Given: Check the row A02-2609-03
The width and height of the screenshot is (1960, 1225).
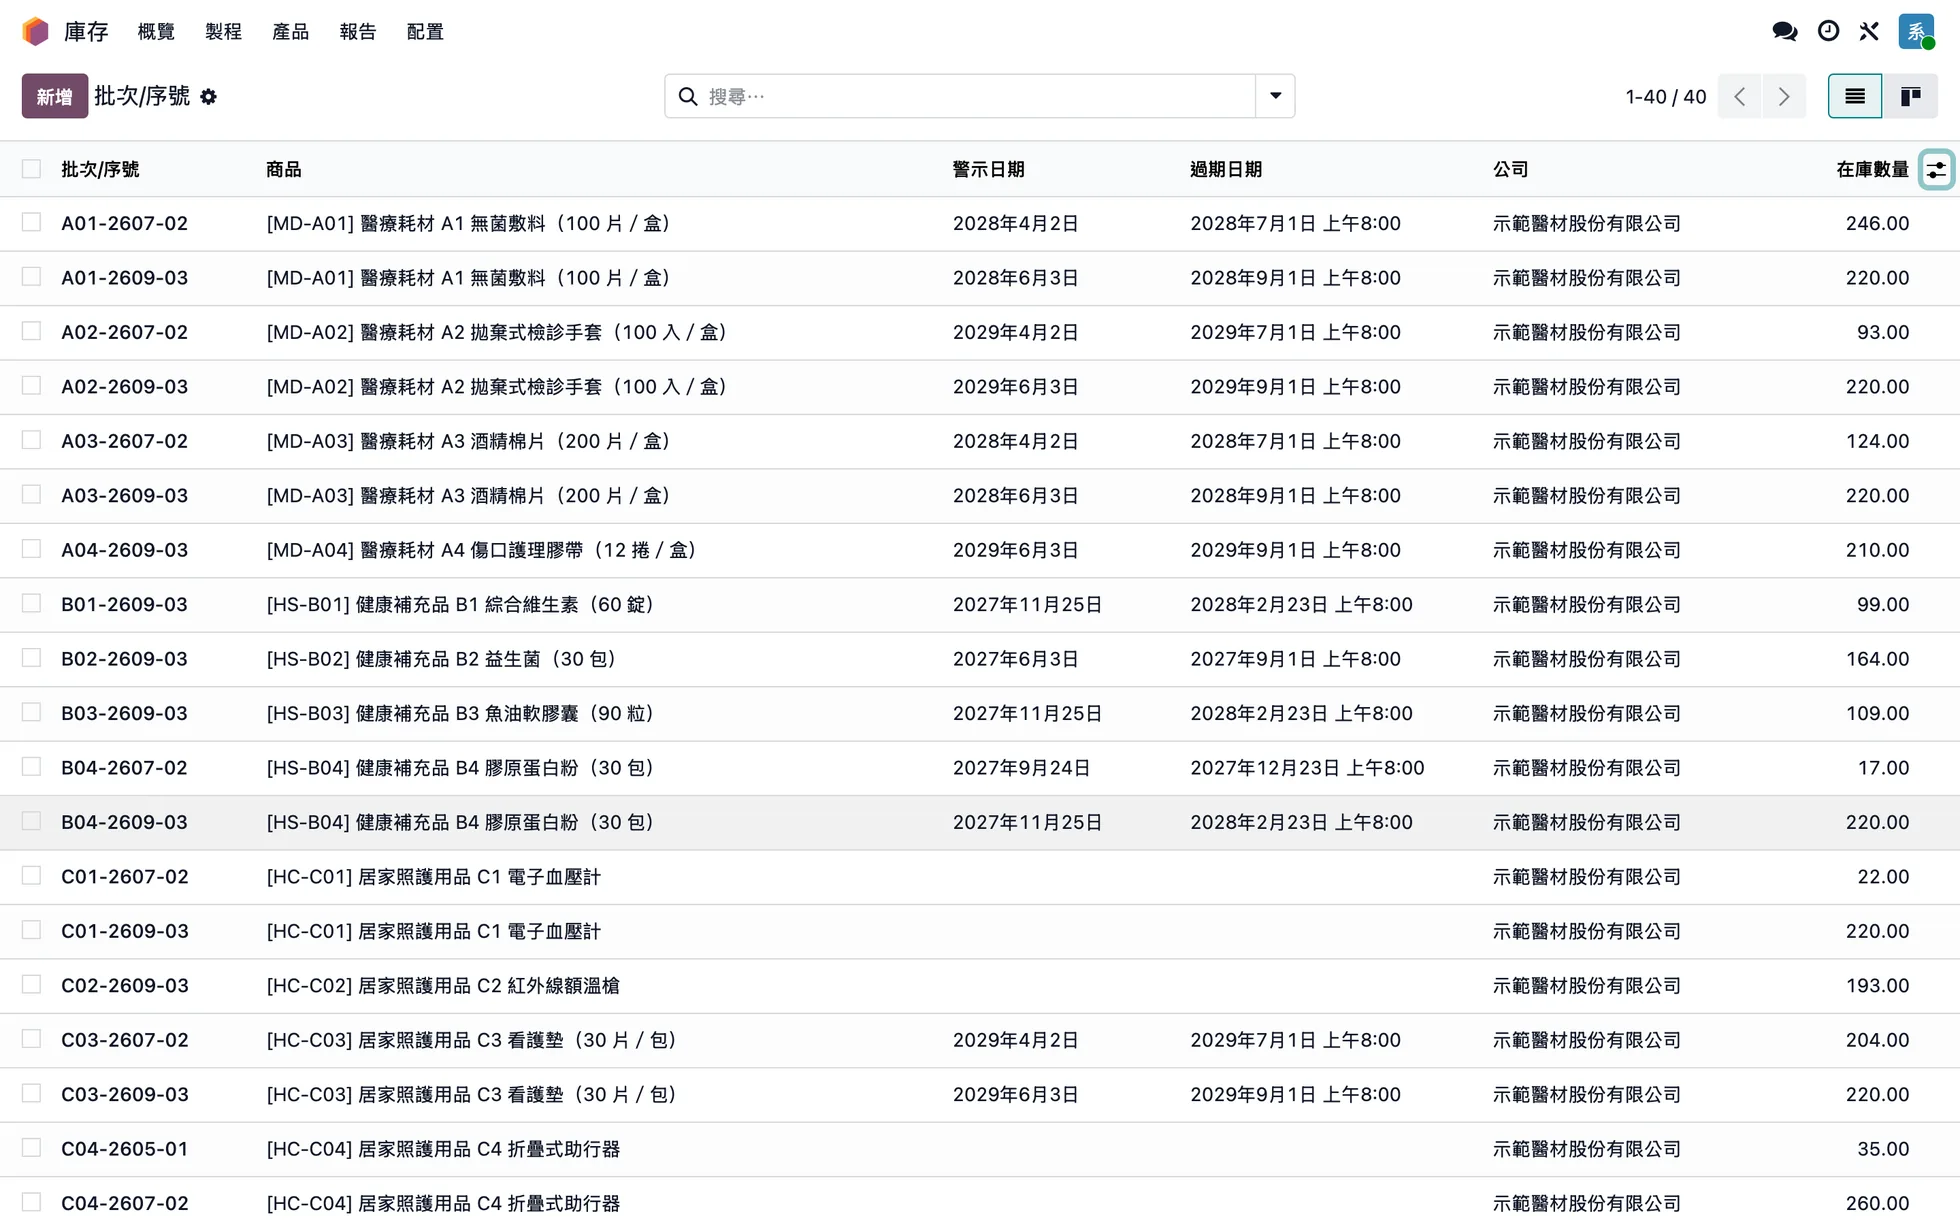Looking at the screenshot, I should [32, 385].
